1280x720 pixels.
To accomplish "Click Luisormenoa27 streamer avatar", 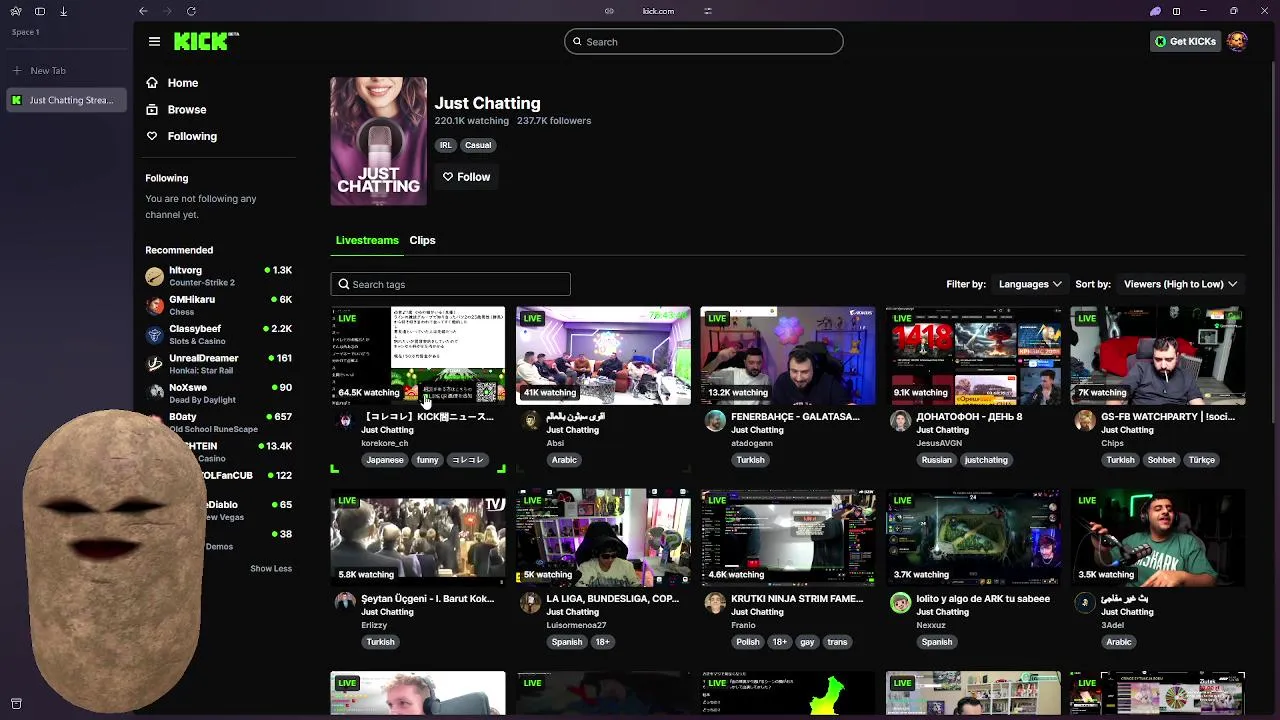I will click(x=530, y=603).
